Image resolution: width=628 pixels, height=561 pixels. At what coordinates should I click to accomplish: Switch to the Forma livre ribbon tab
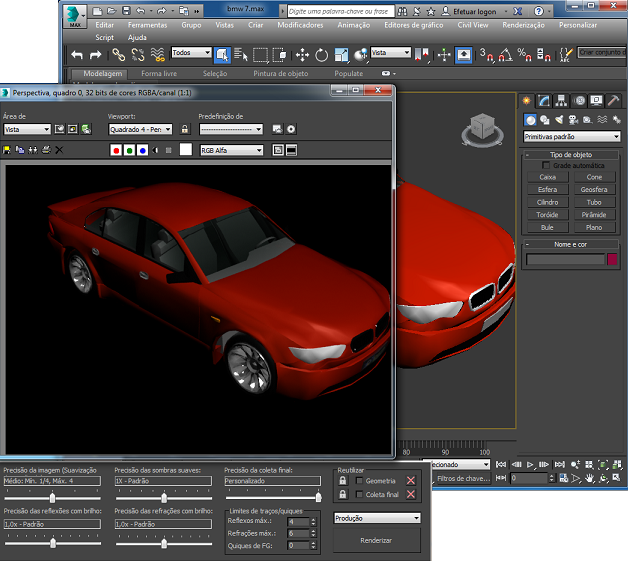(160, 73)
